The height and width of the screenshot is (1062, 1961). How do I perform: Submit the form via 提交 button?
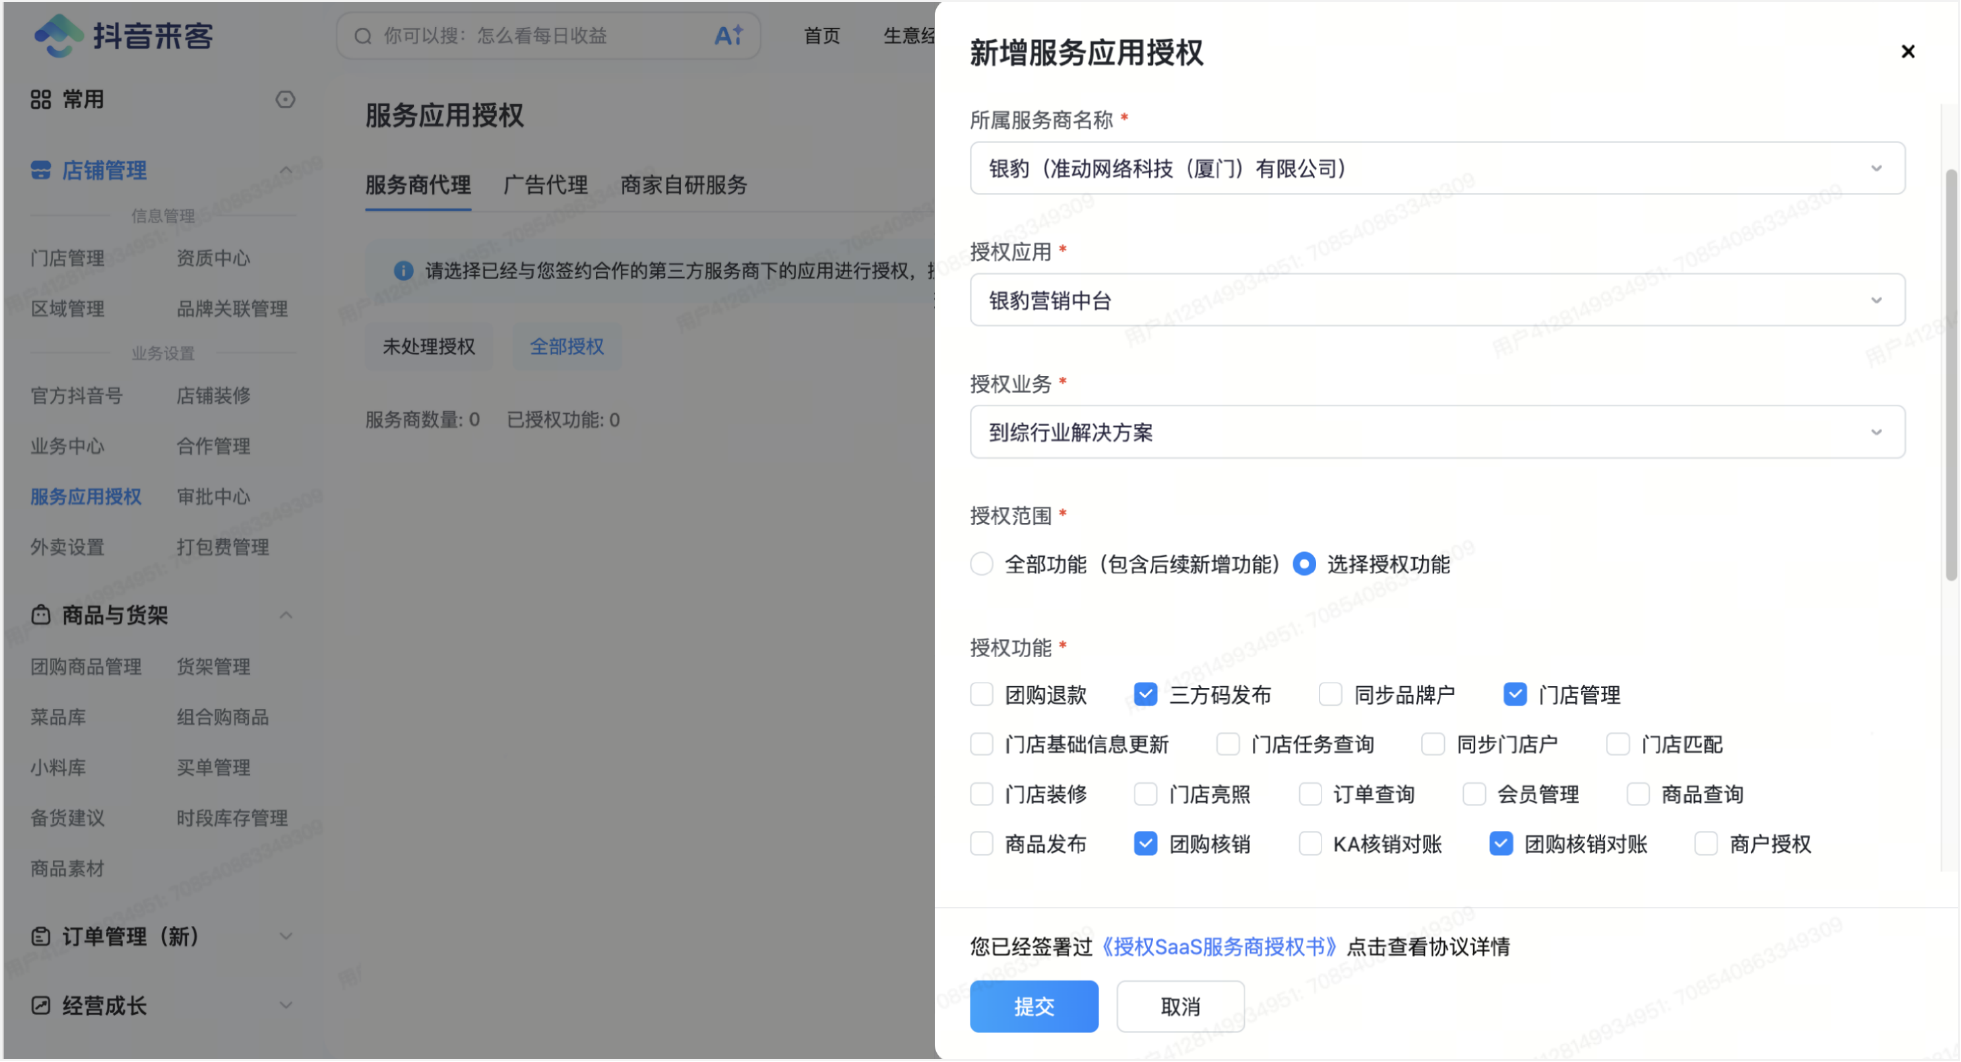click(1034, 1006)
